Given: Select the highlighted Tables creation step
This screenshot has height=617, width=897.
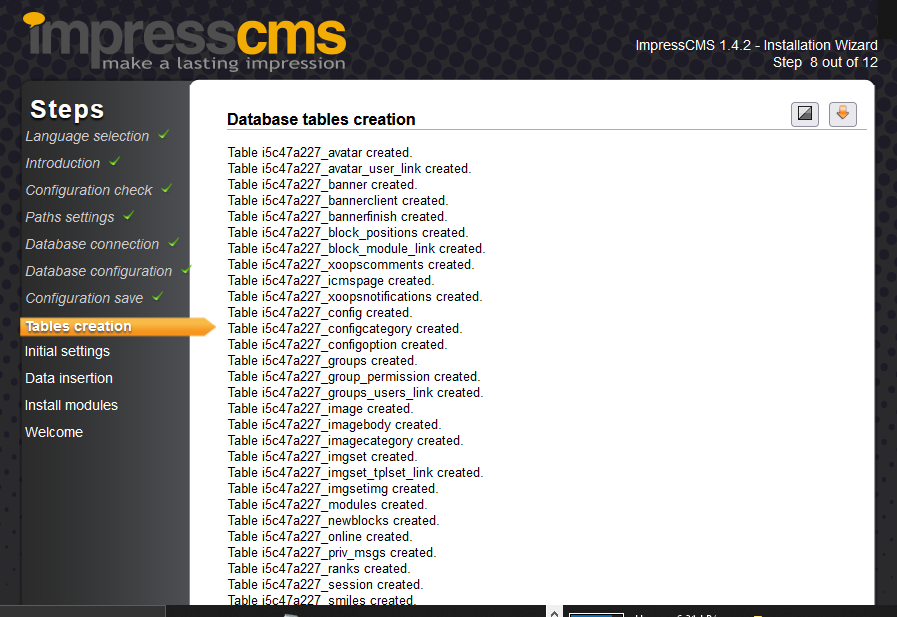Looking at the screenshot, I should tap(78, 326).
